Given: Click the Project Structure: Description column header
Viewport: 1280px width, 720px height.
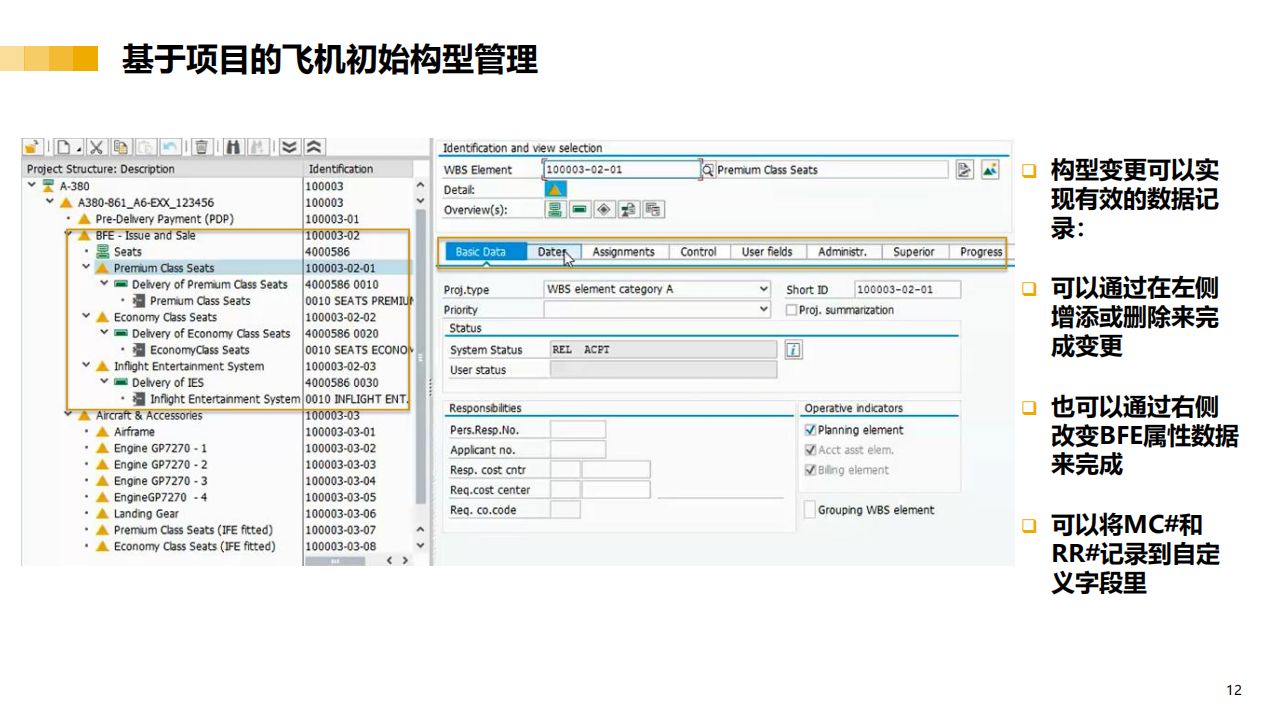Looking at the screenshot, I should (163, 169).
